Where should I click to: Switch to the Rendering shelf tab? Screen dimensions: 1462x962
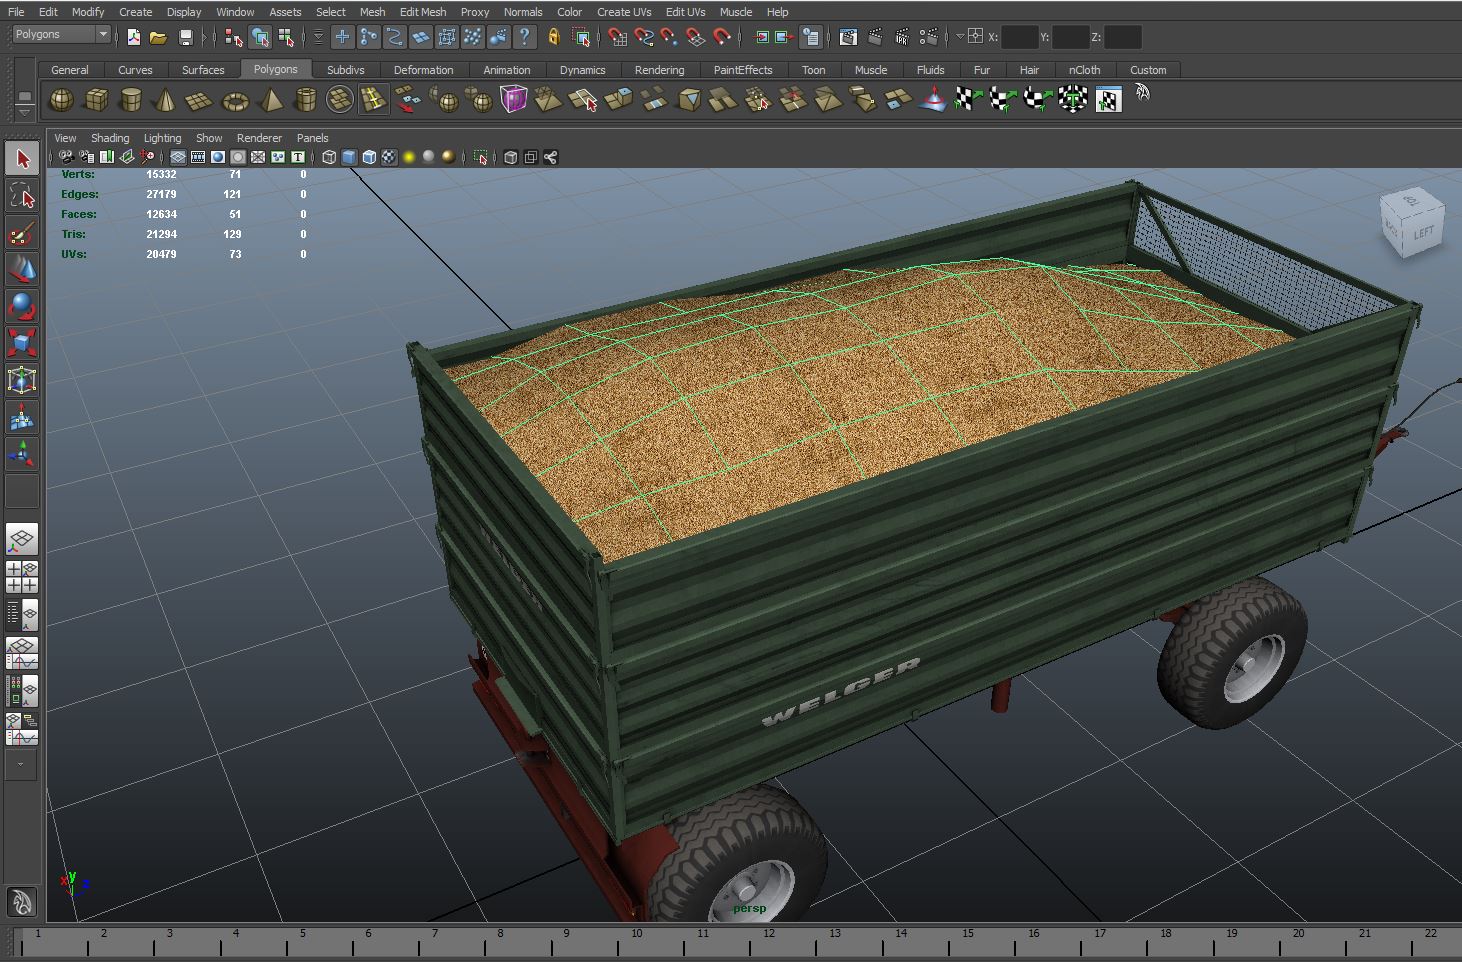click(x=659, y=70)
